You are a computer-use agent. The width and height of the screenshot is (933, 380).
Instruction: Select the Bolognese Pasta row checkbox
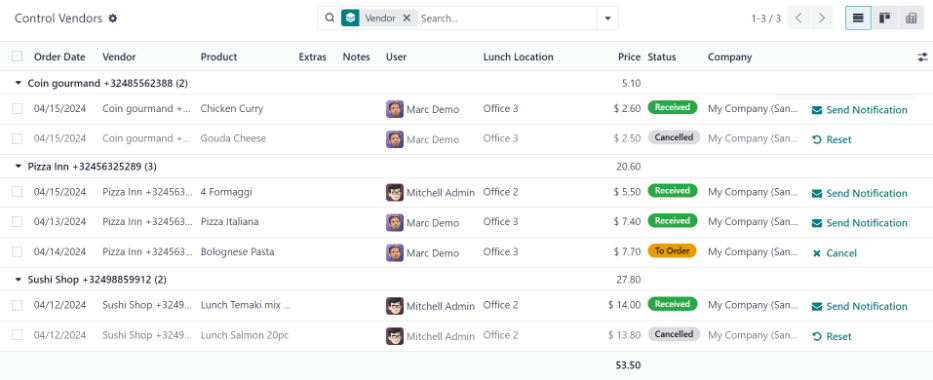click(17, 252)
